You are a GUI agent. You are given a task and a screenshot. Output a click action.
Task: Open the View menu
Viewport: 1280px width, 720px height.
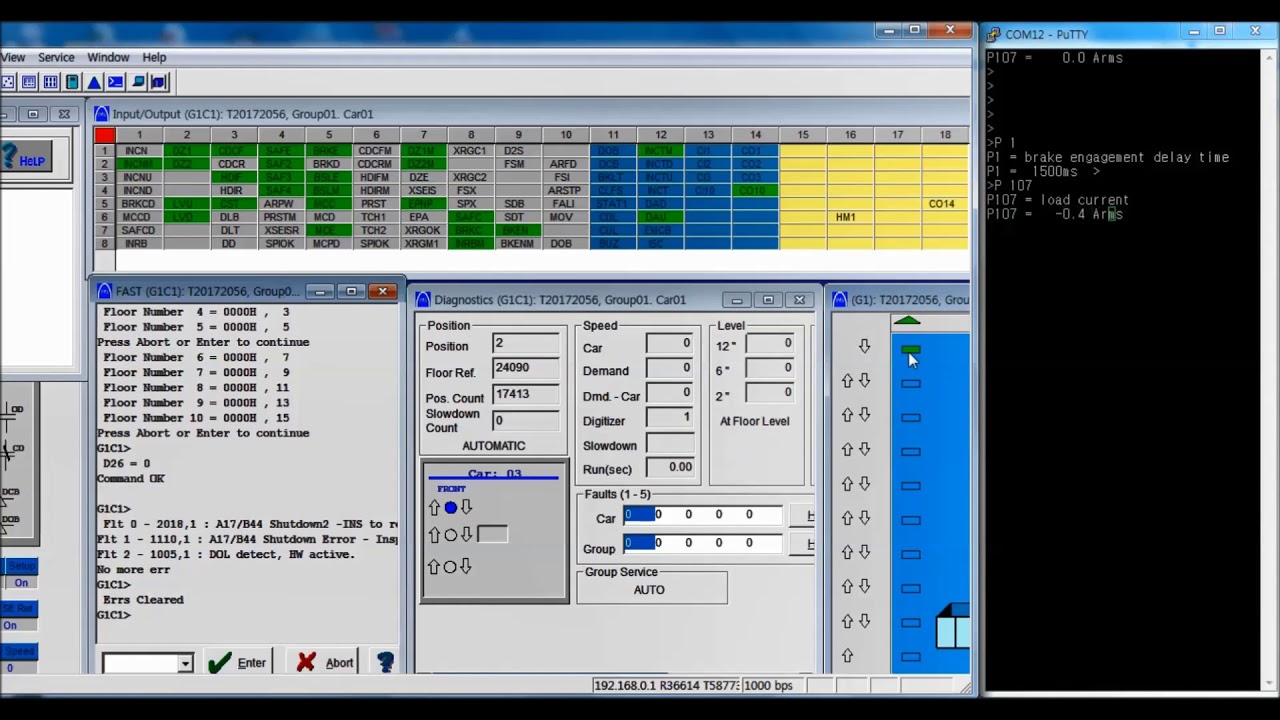pos(12,57)
